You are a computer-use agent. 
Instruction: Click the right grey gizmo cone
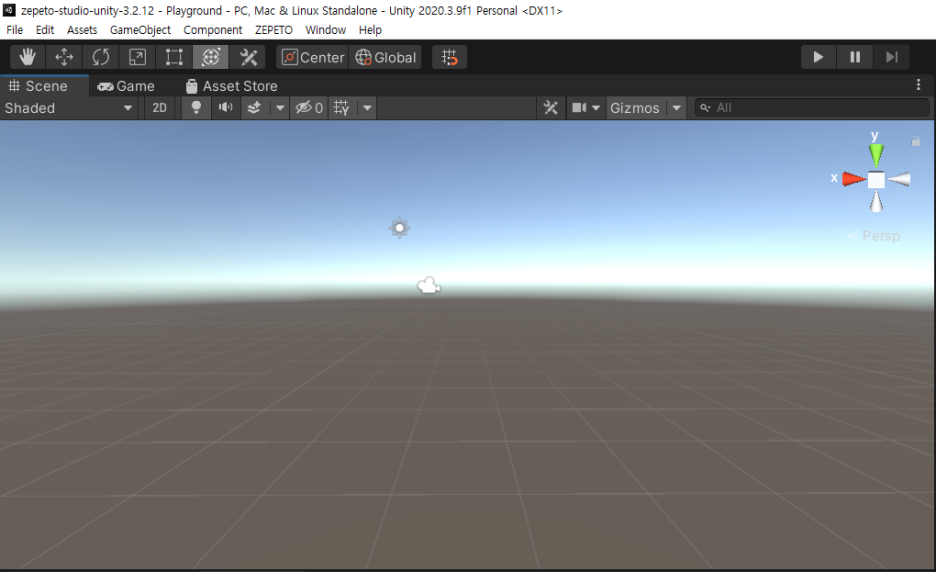tap(899, 179)
